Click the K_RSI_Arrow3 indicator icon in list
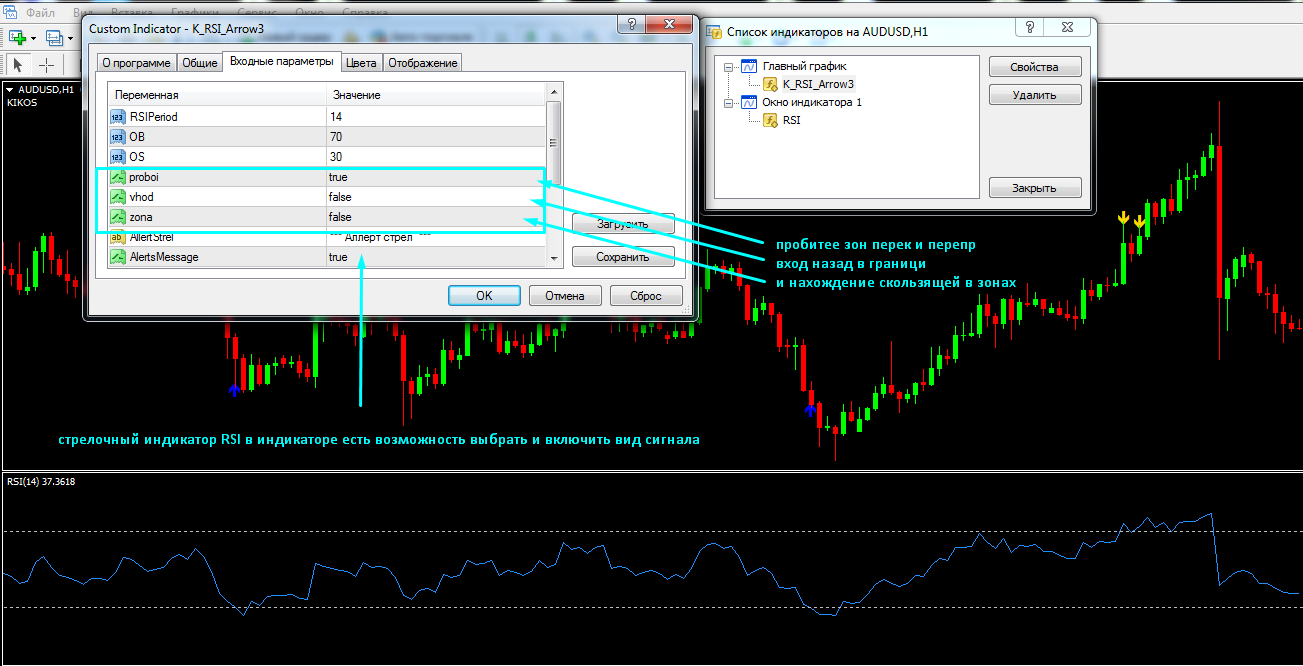 (x=770, y=84)
